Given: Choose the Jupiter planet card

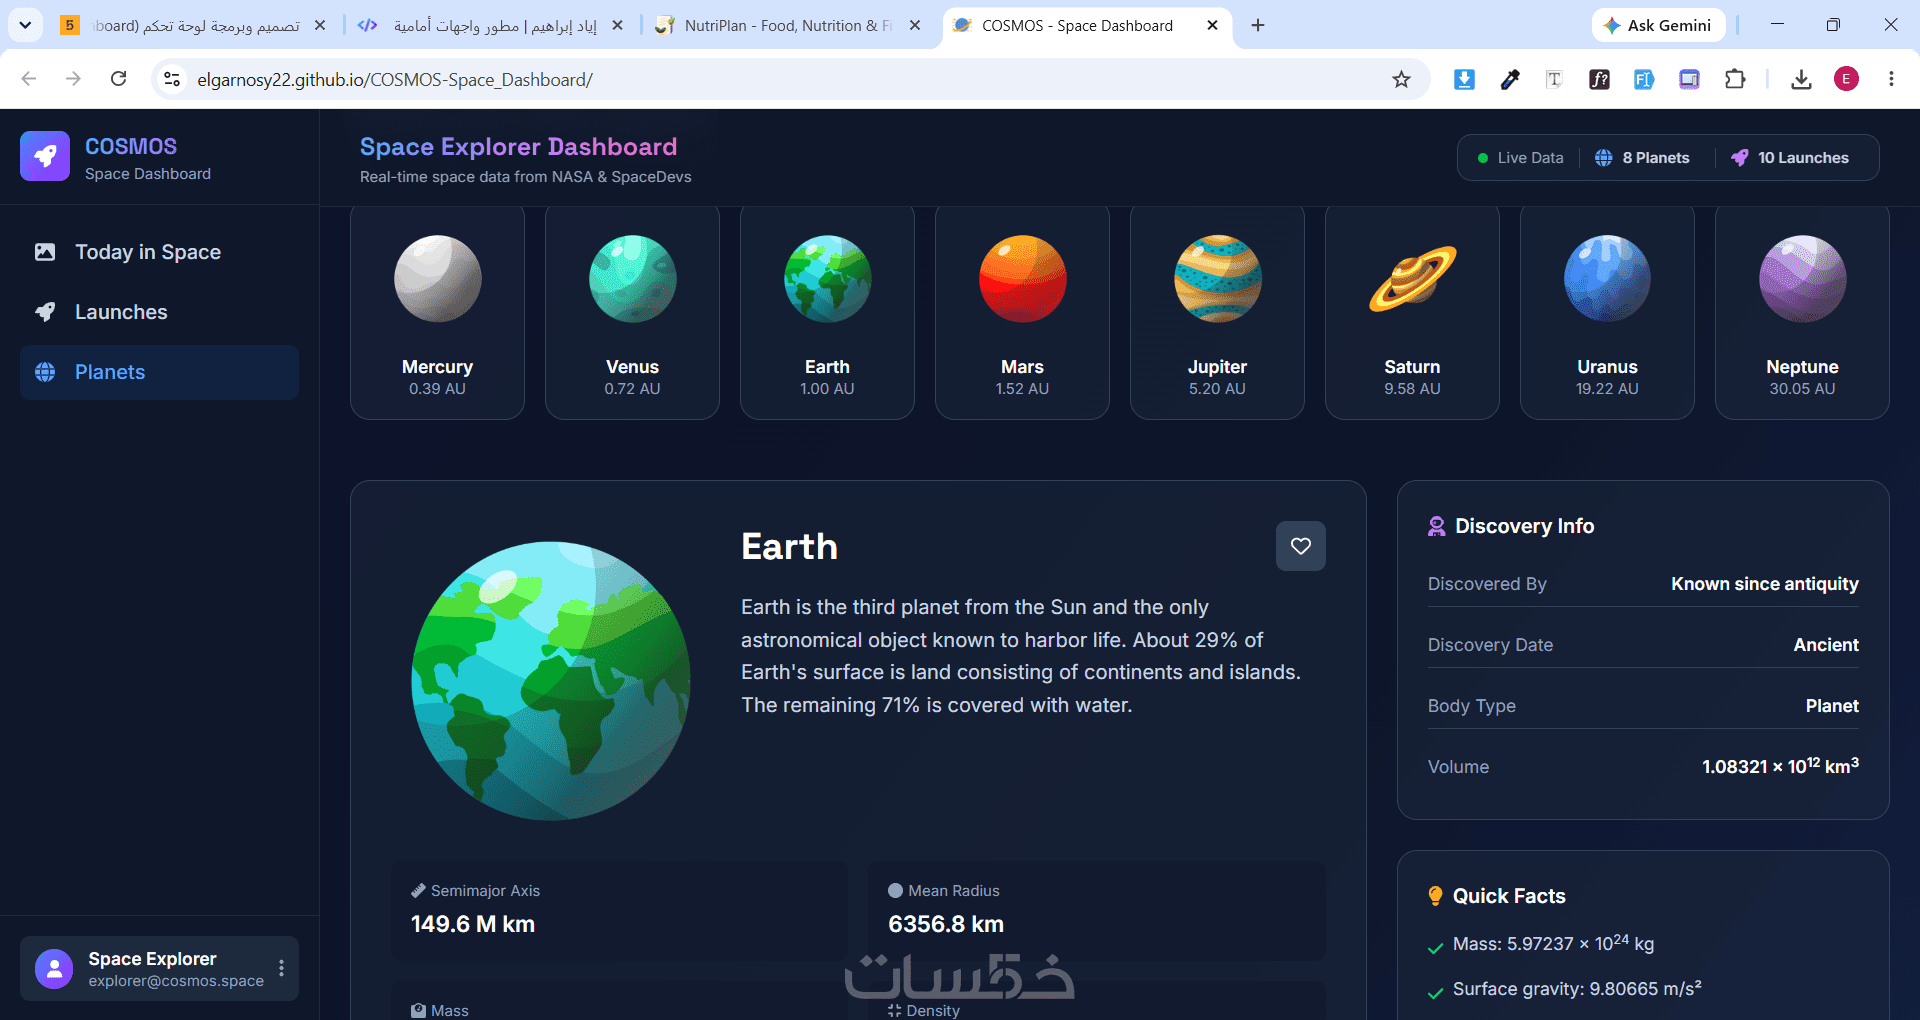Looking at the screenshot, I should point(1217,312).
